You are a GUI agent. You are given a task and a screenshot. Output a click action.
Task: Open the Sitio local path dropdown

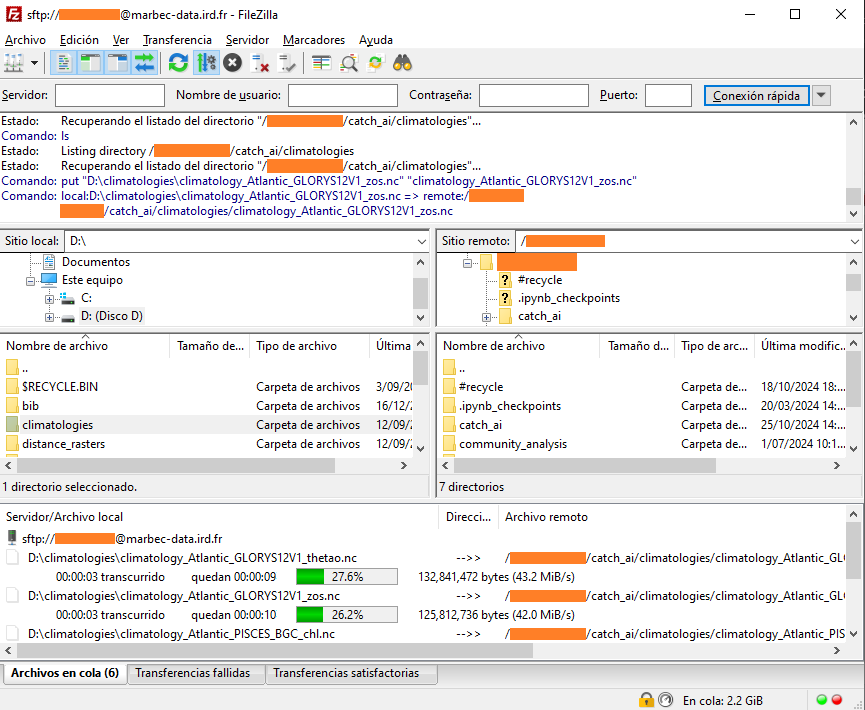tap(420, 241)
